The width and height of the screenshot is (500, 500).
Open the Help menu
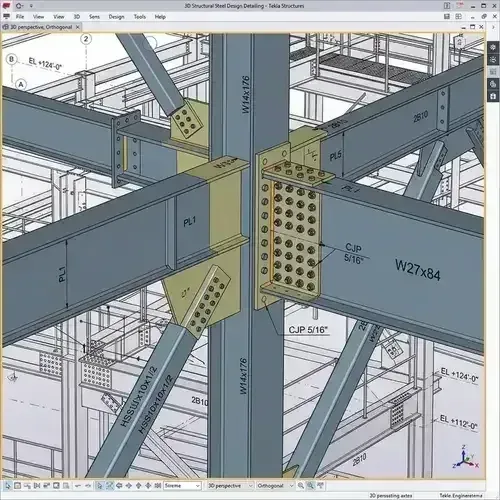coord(160,16)
